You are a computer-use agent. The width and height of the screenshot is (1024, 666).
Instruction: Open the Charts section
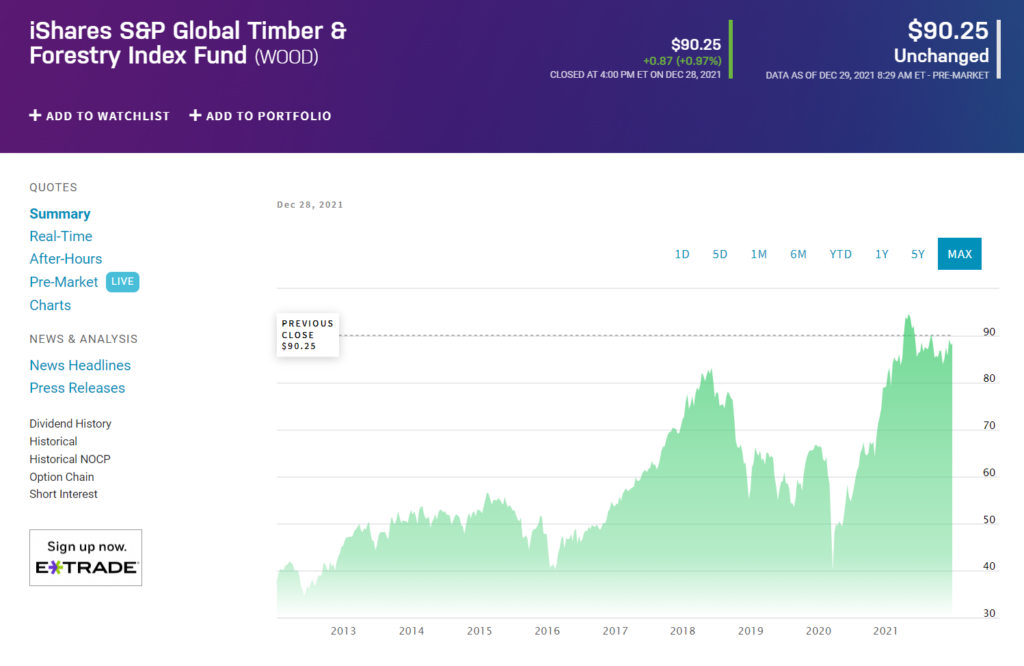[50, 305]
